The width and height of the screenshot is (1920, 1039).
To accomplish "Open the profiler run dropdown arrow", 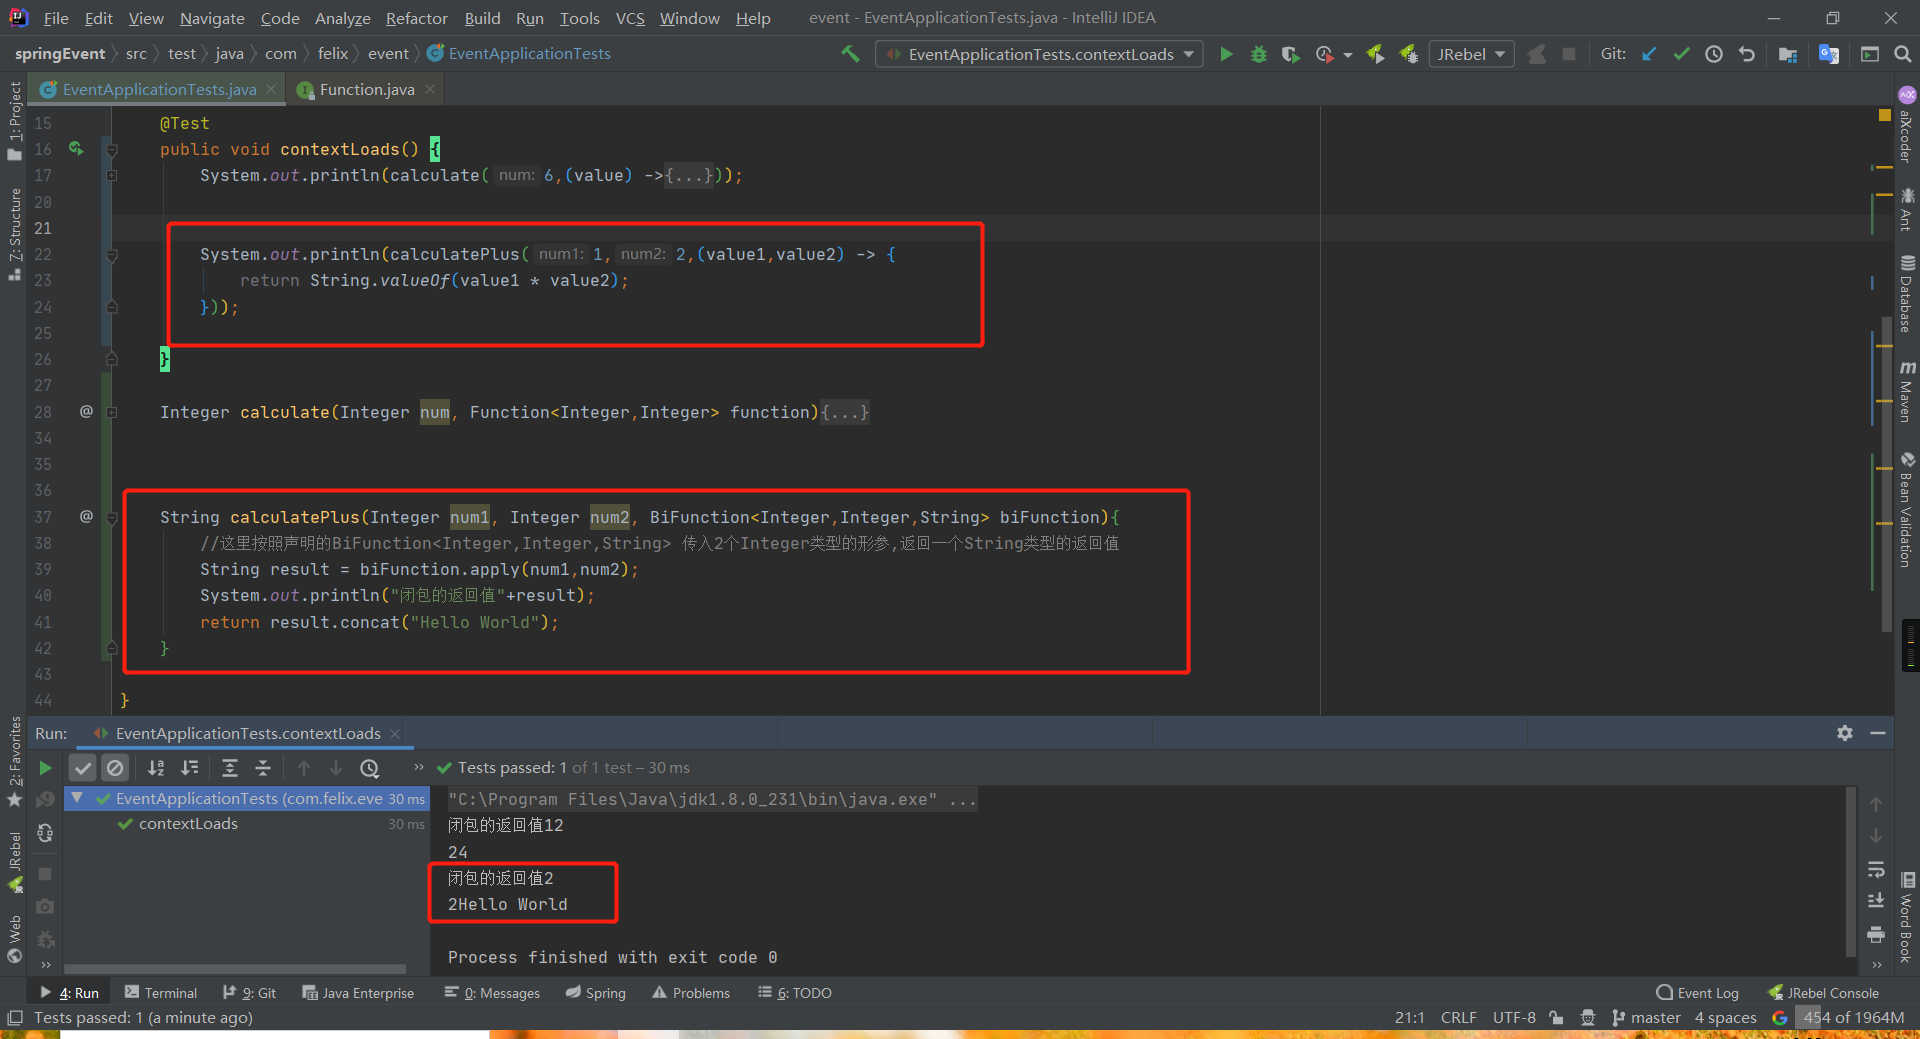I will pos(1348,55).
